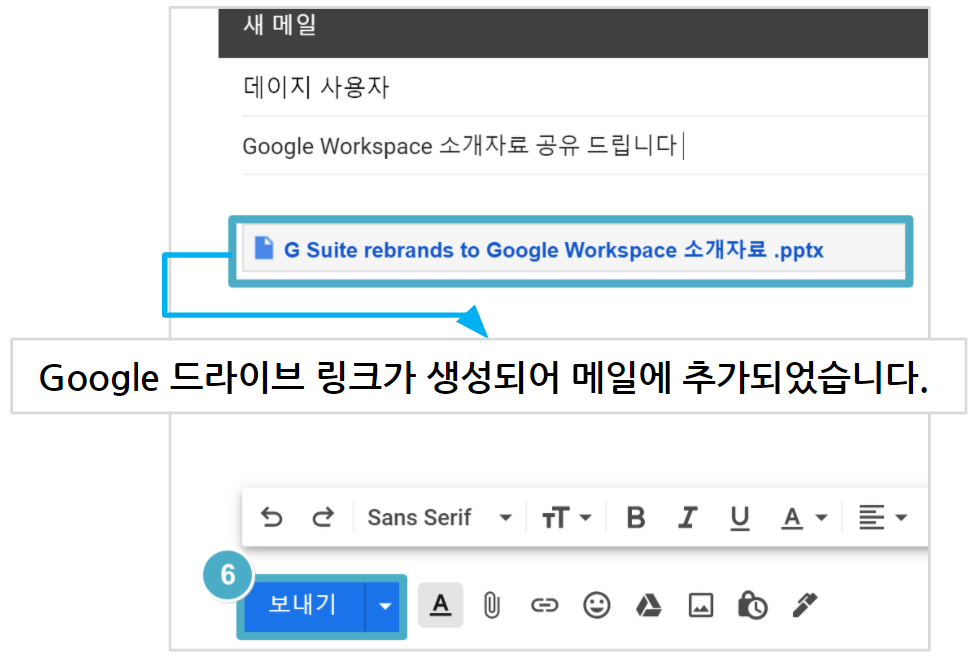Viewport: 976px width, 664px height.
Task: Click the recipient field 데이지 사용자
Action: click(584, 87)
